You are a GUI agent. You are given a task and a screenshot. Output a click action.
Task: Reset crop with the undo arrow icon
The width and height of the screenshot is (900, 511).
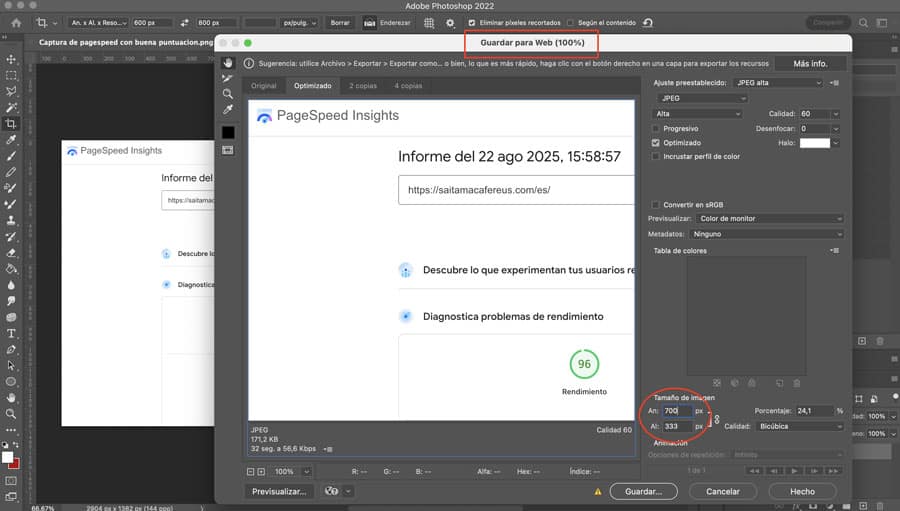point(647,23)
